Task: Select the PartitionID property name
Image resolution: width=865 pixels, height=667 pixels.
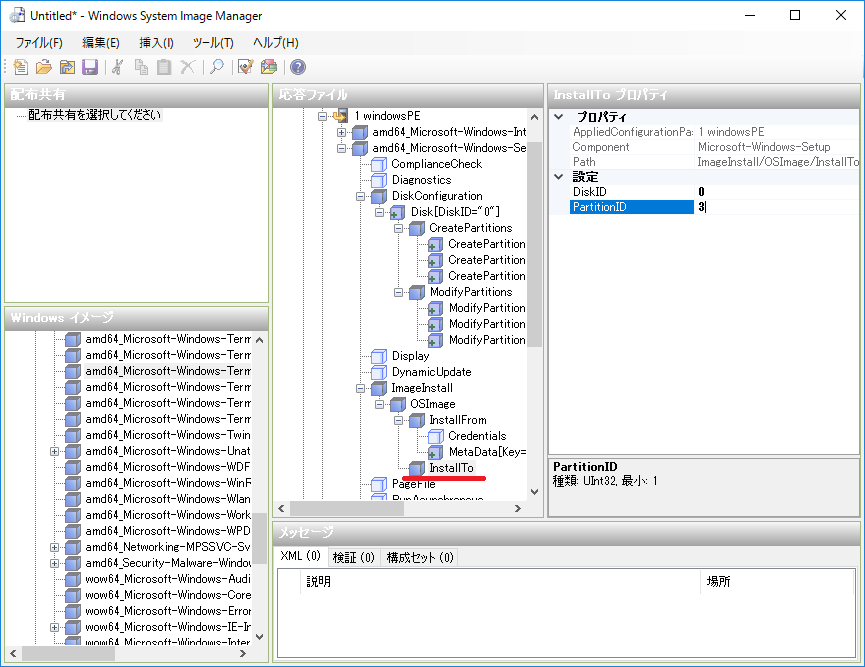Action: 632,207
